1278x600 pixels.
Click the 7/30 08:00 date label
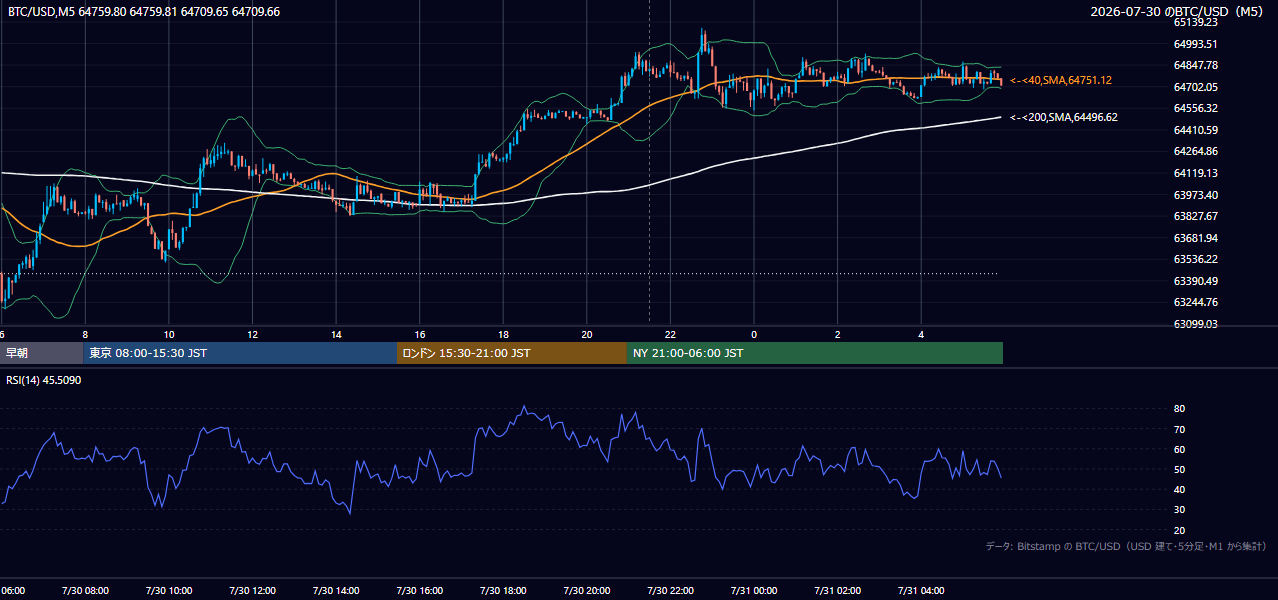pos(85,591)
